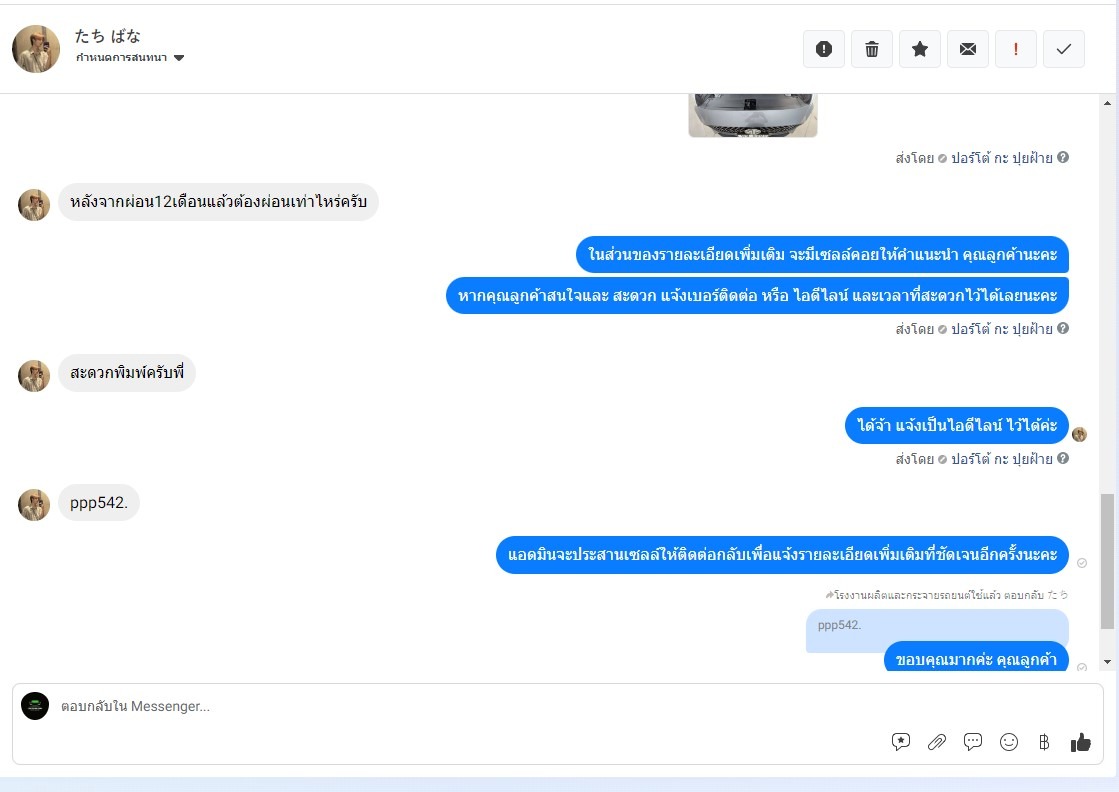The width and height of the screenshot is (1119, 792).
Task: Open the emoji picker
Action: click(1008, 742)
